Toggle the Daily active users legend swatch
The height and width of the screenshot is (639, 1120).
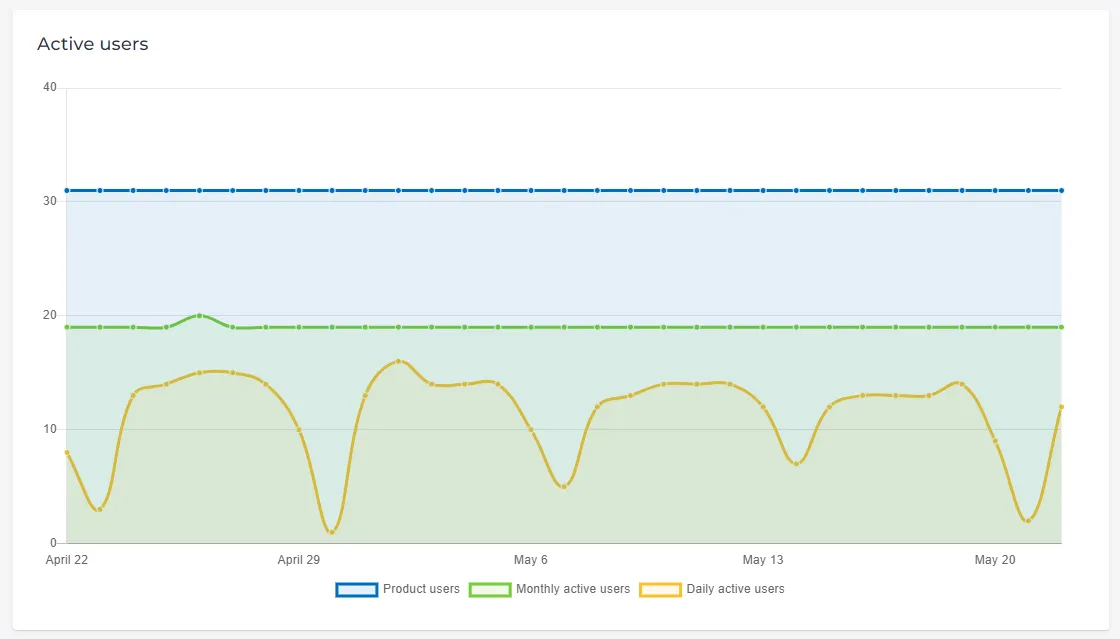click(x=660, y=590)
